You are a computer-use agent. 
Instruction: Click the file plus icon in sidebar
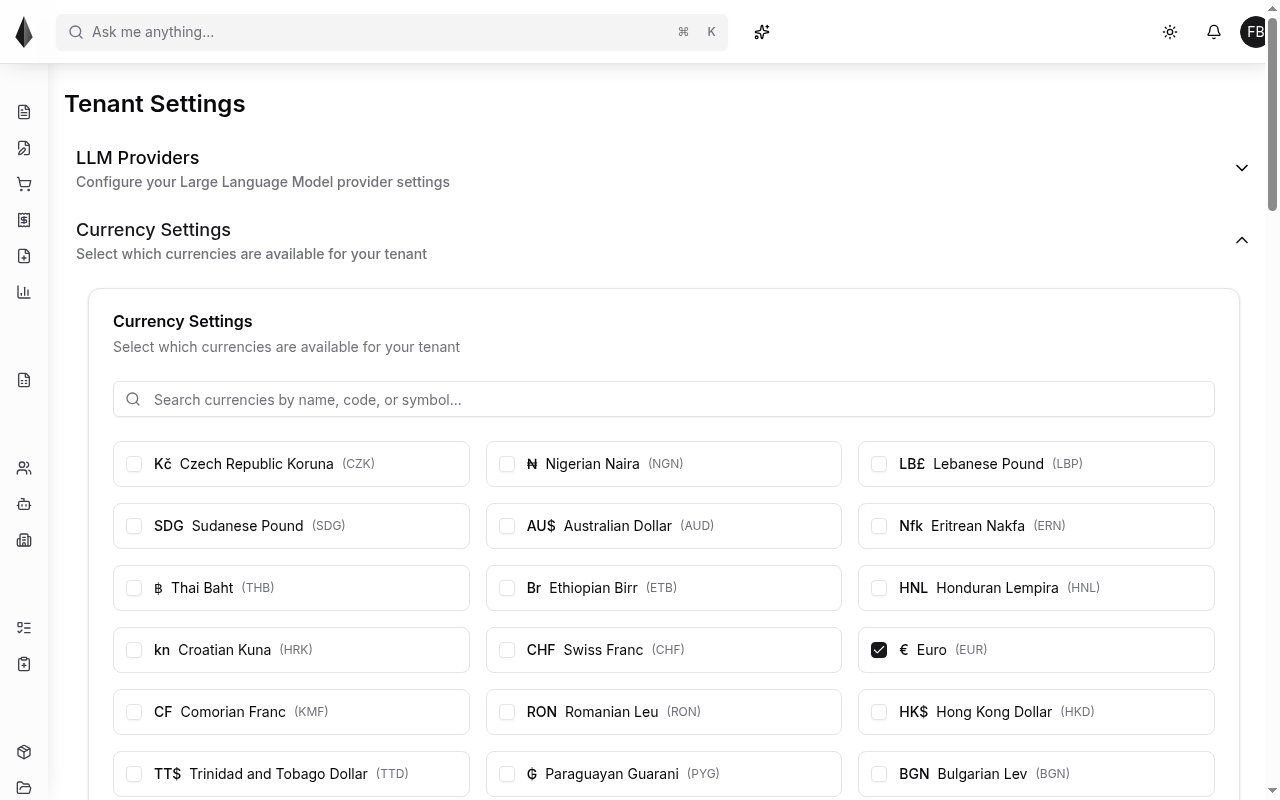(24, 256)
